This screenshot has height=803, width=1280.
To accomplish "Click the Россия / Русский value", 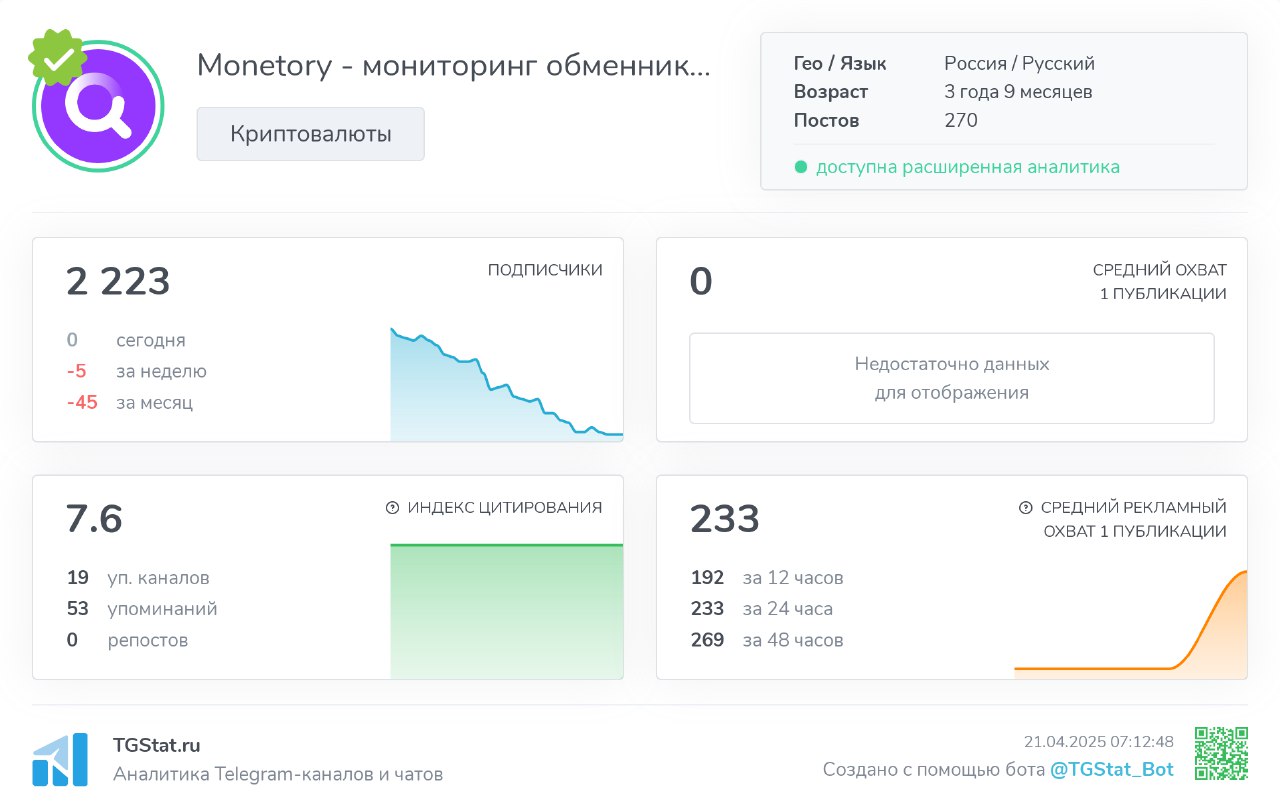I will [1019, 64].
